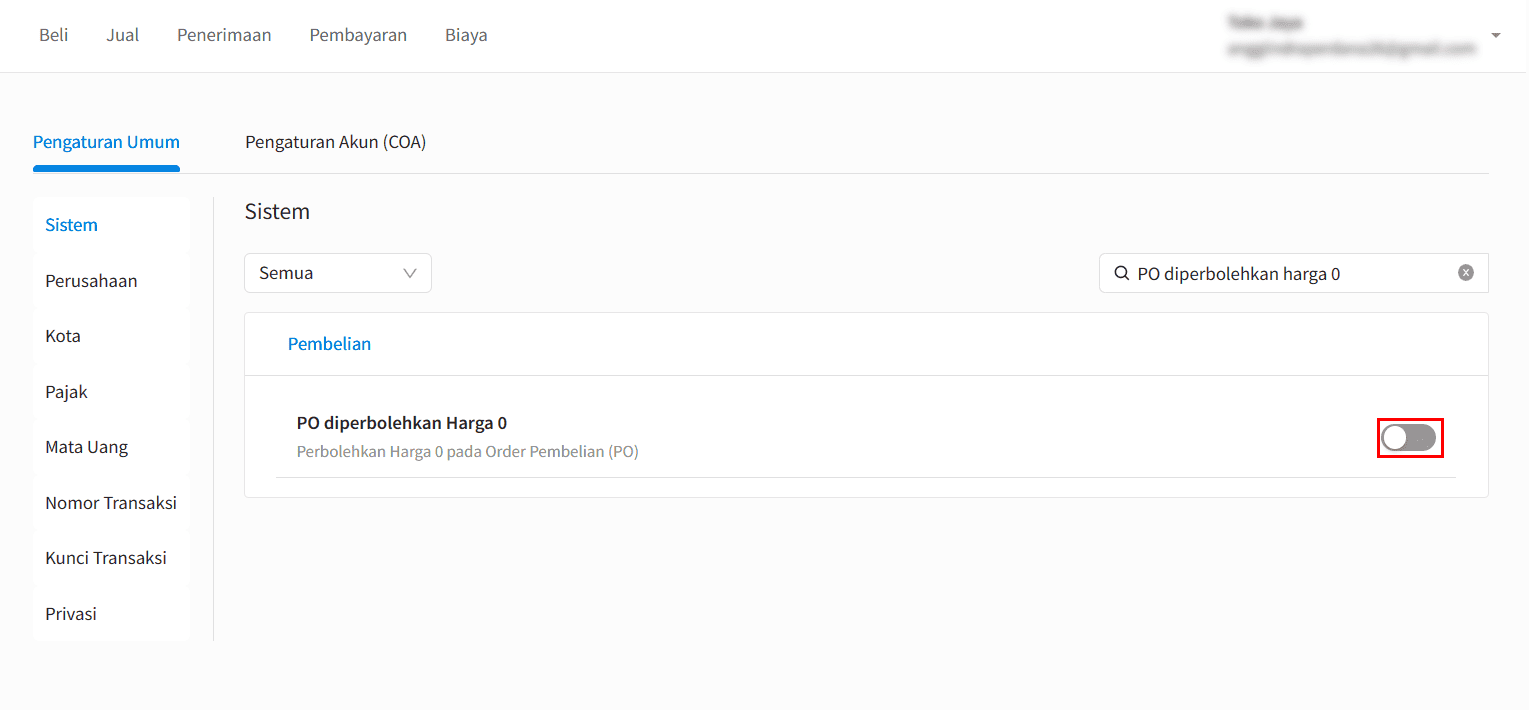The width and height of the screenshot is (1529, 710).
Task: Click the Semua dropdown chevron
Action: click(410, 273)
